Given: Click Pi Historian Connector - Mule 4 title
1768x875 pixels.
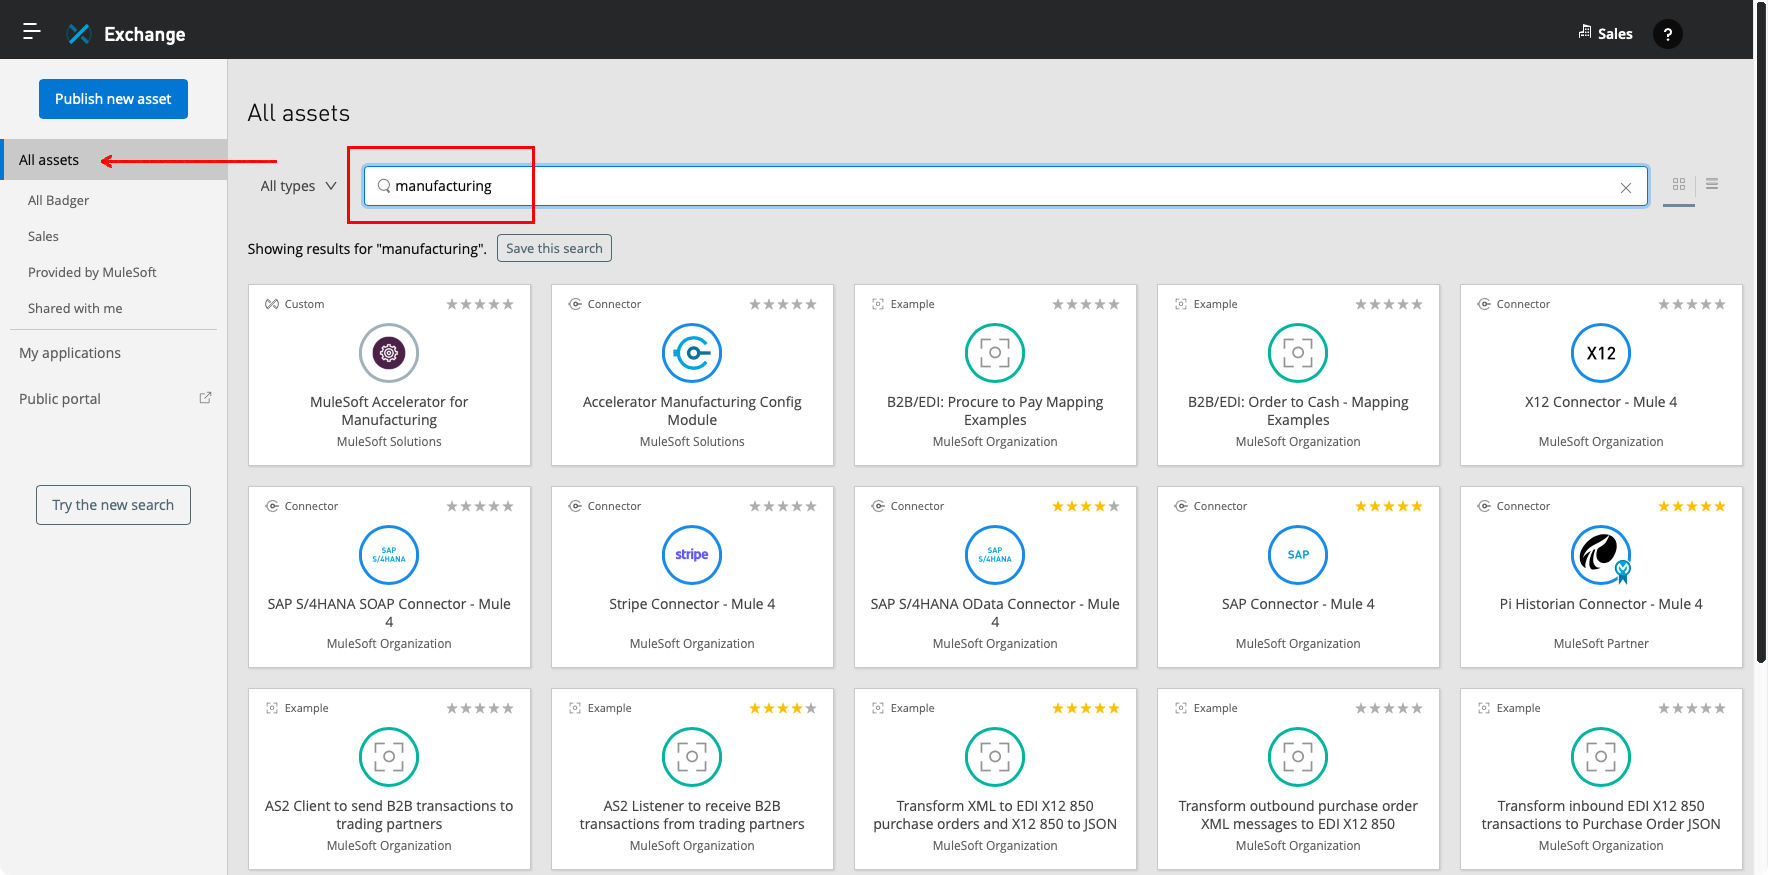Looking at the screenshot, I should (1601, 604).
